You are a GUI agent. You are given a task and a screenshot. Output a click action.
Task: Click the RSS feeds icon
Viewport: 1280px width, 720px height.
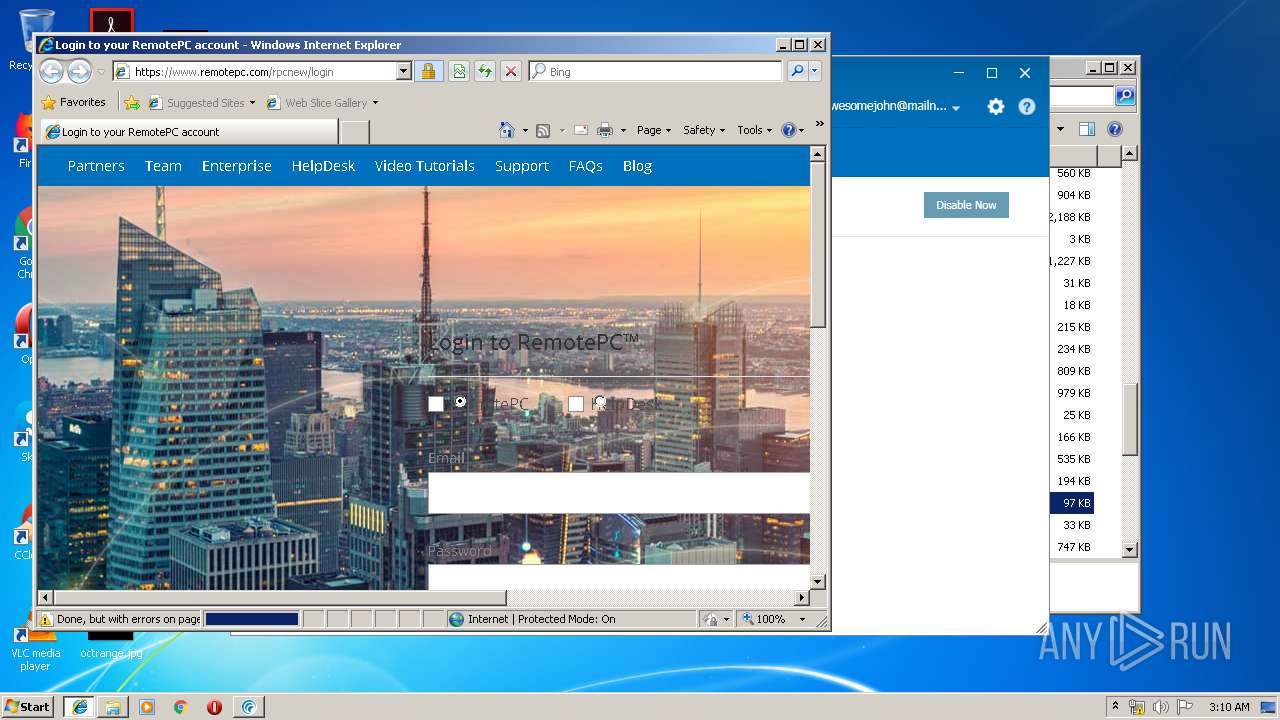click(x=543, y=130)
